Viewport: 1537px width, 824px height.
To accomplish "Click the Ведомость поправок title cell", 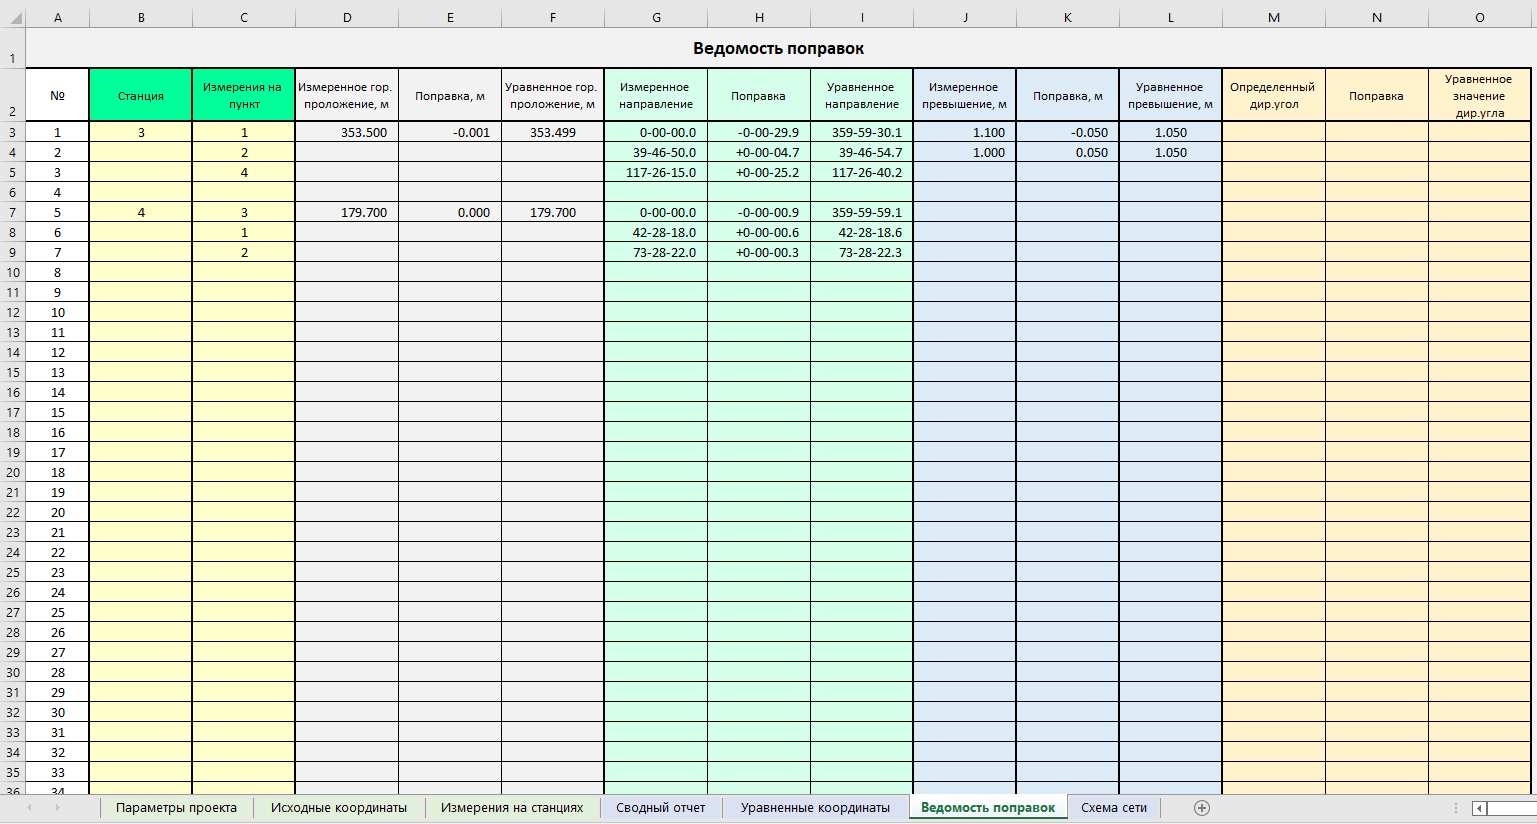I will tap(778, 48).
